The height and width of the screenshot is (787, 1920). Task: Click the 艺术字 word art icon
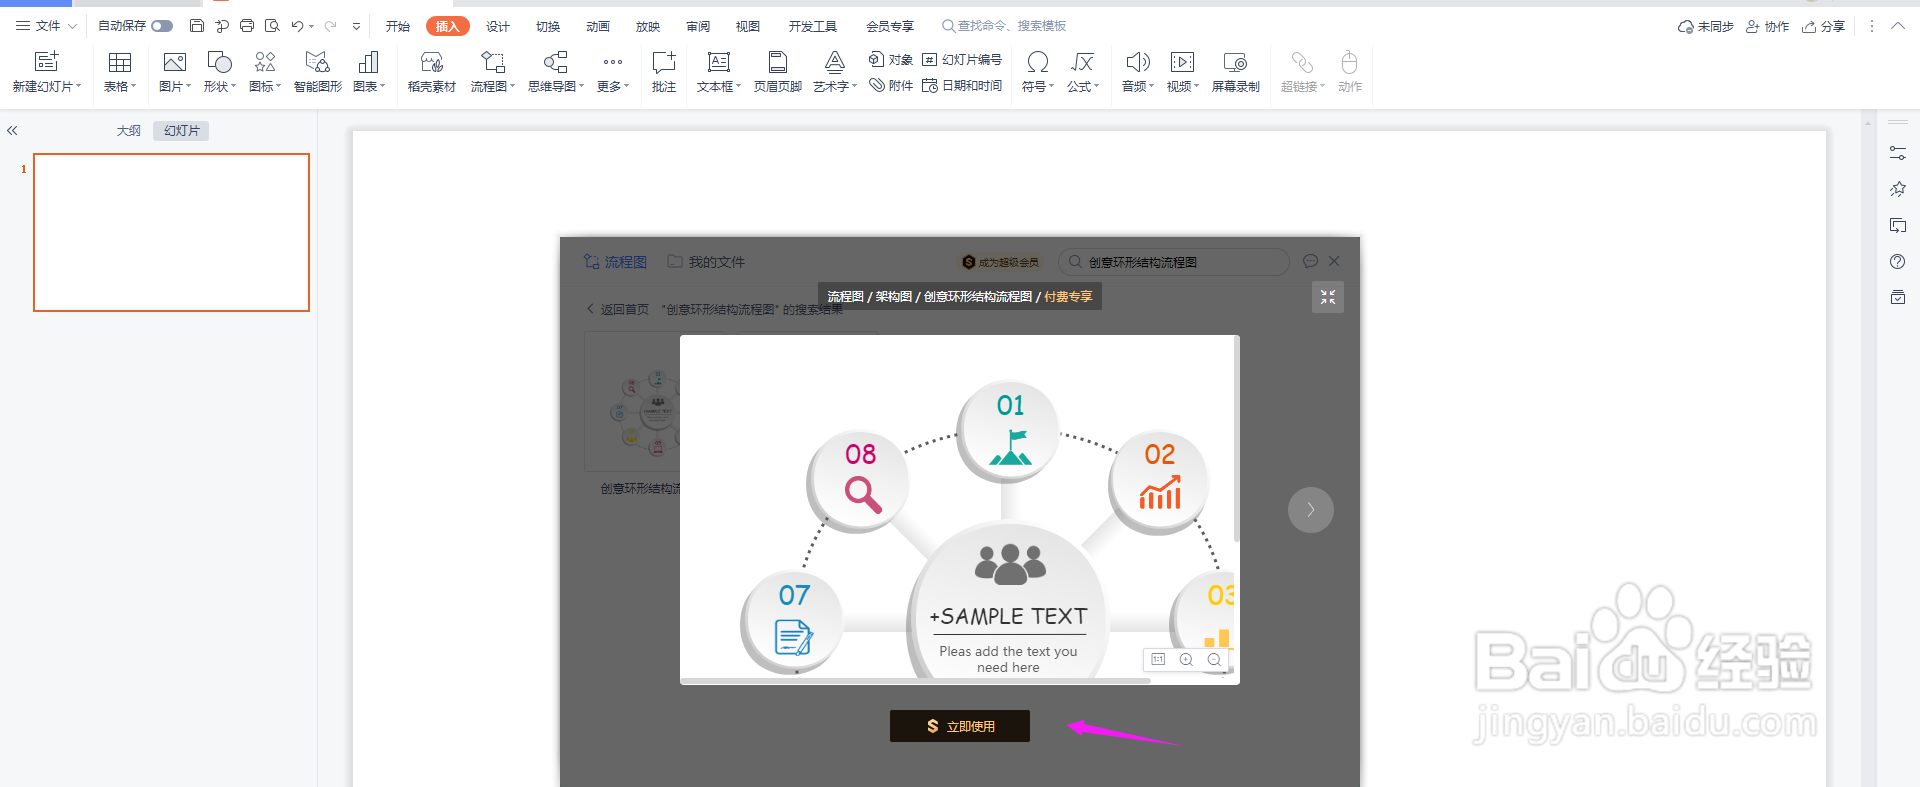coord(834,62)
